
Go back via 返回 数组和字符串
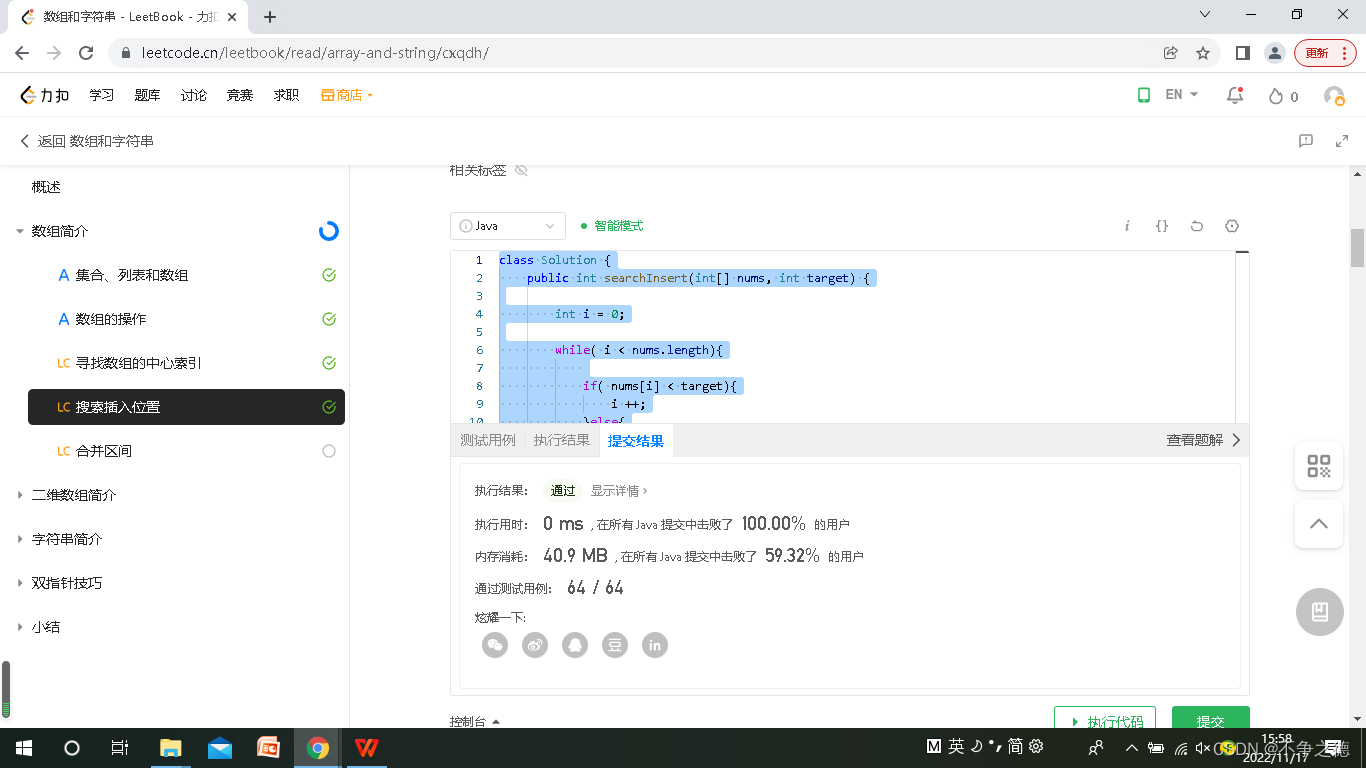coord(87,141)
